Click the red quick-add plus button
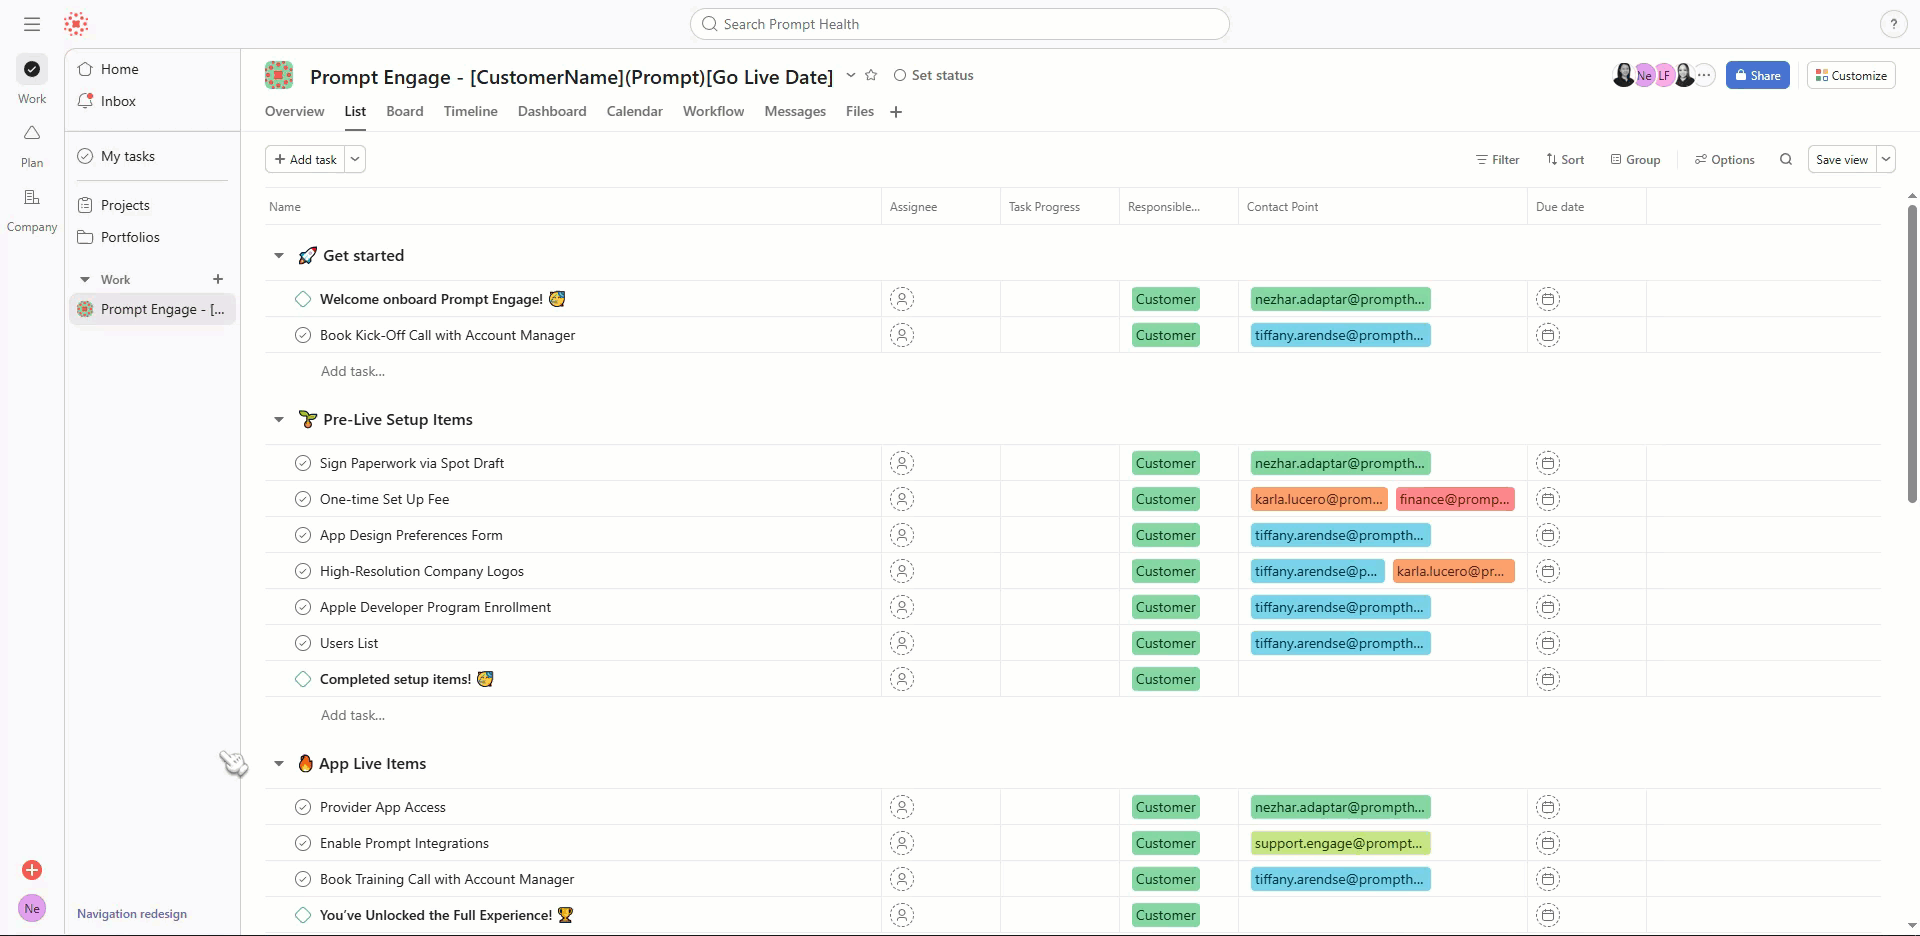Image resolution: width=1920 pixels, height=936 pixels. (x=32, y=870)
